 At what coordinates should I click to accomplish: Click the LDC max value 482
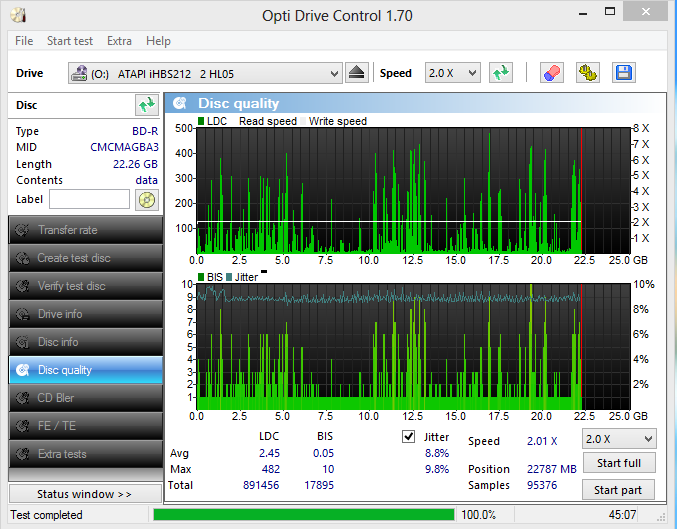271,469
